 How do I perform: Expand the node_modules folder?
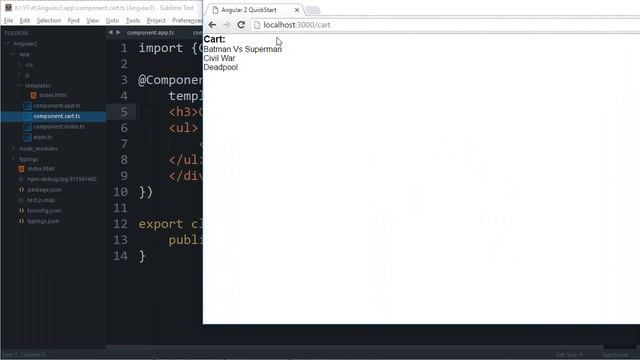pos(13,149)
